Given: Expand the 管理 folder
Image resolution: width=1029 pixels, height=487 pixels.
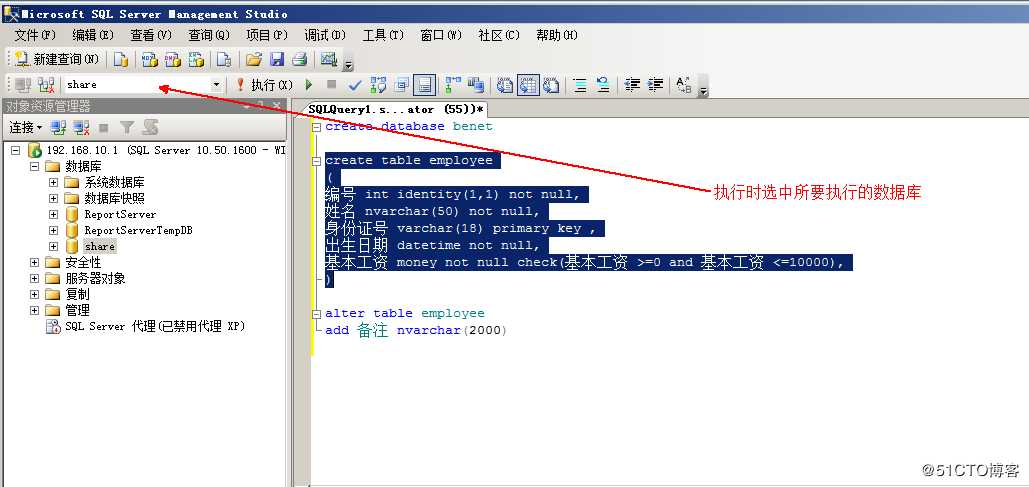Looking at the screenshot, I should tap(34, 310).
